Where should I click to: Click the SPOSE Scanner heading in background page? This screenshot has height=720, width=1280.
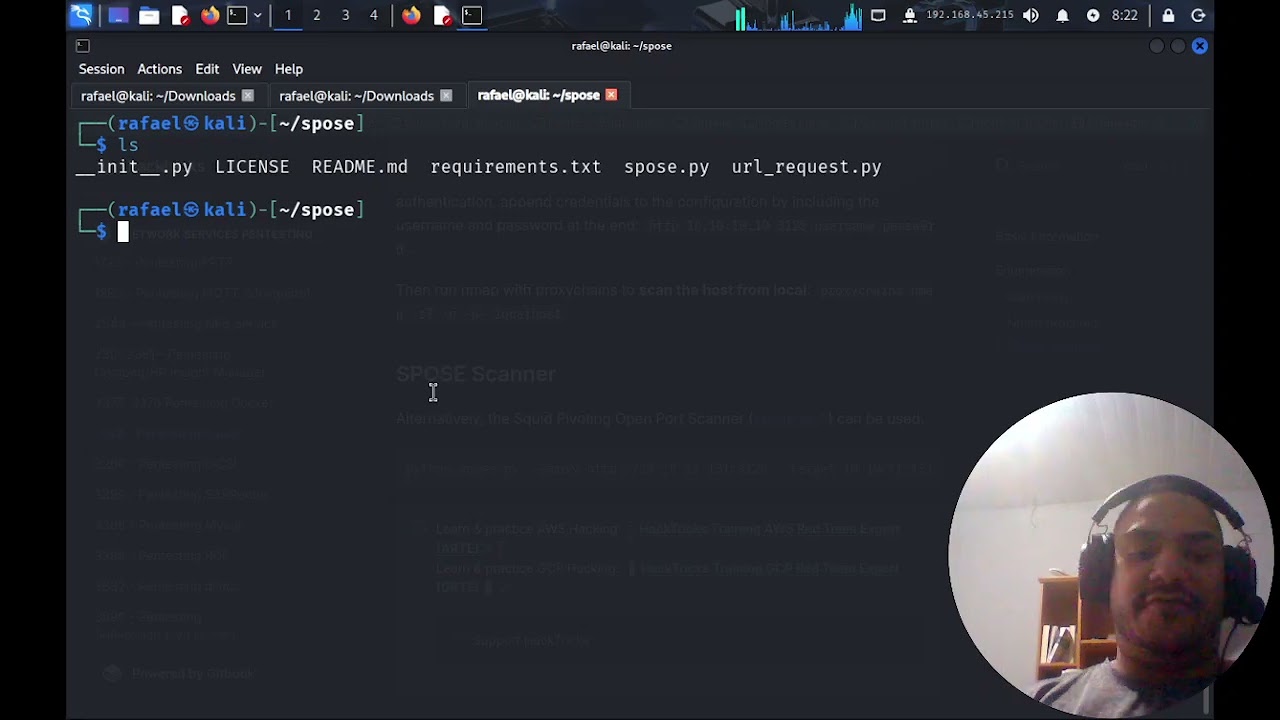click(x=476, y=374)
